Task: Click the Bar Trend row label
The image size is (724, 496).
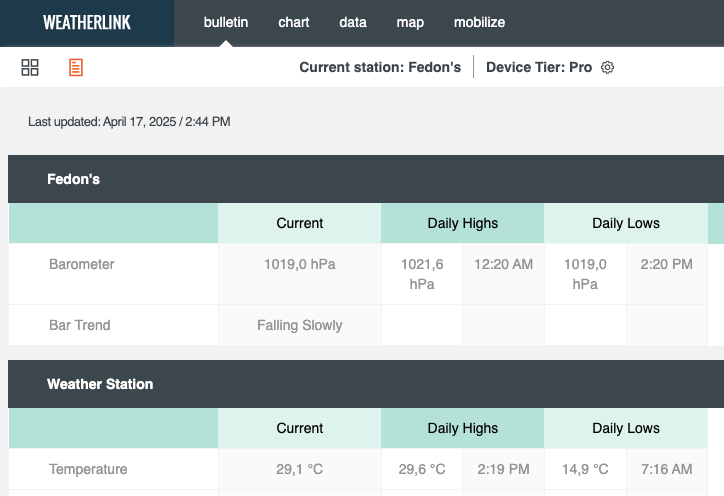Action: 79,325
